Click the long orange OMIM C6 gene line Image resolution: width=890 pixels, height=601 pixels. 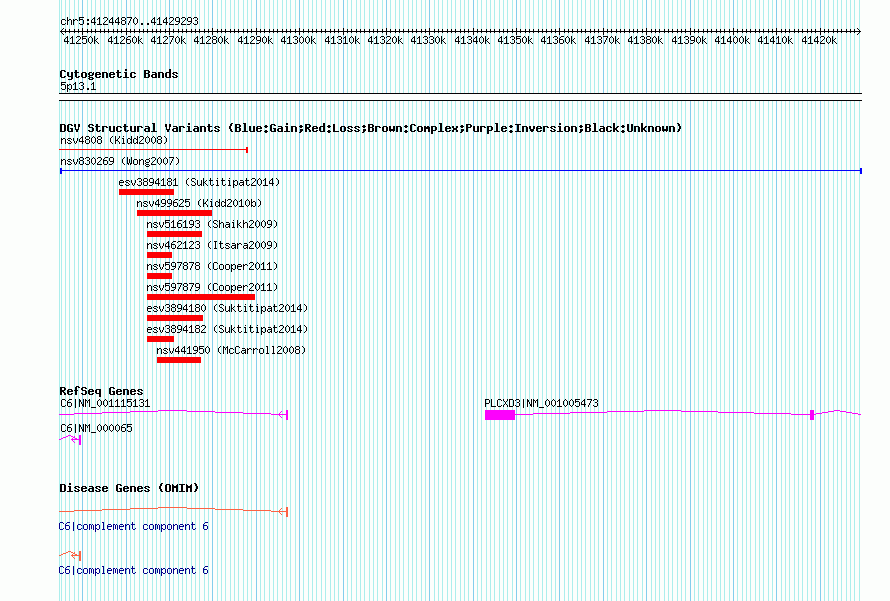(174, 510)
